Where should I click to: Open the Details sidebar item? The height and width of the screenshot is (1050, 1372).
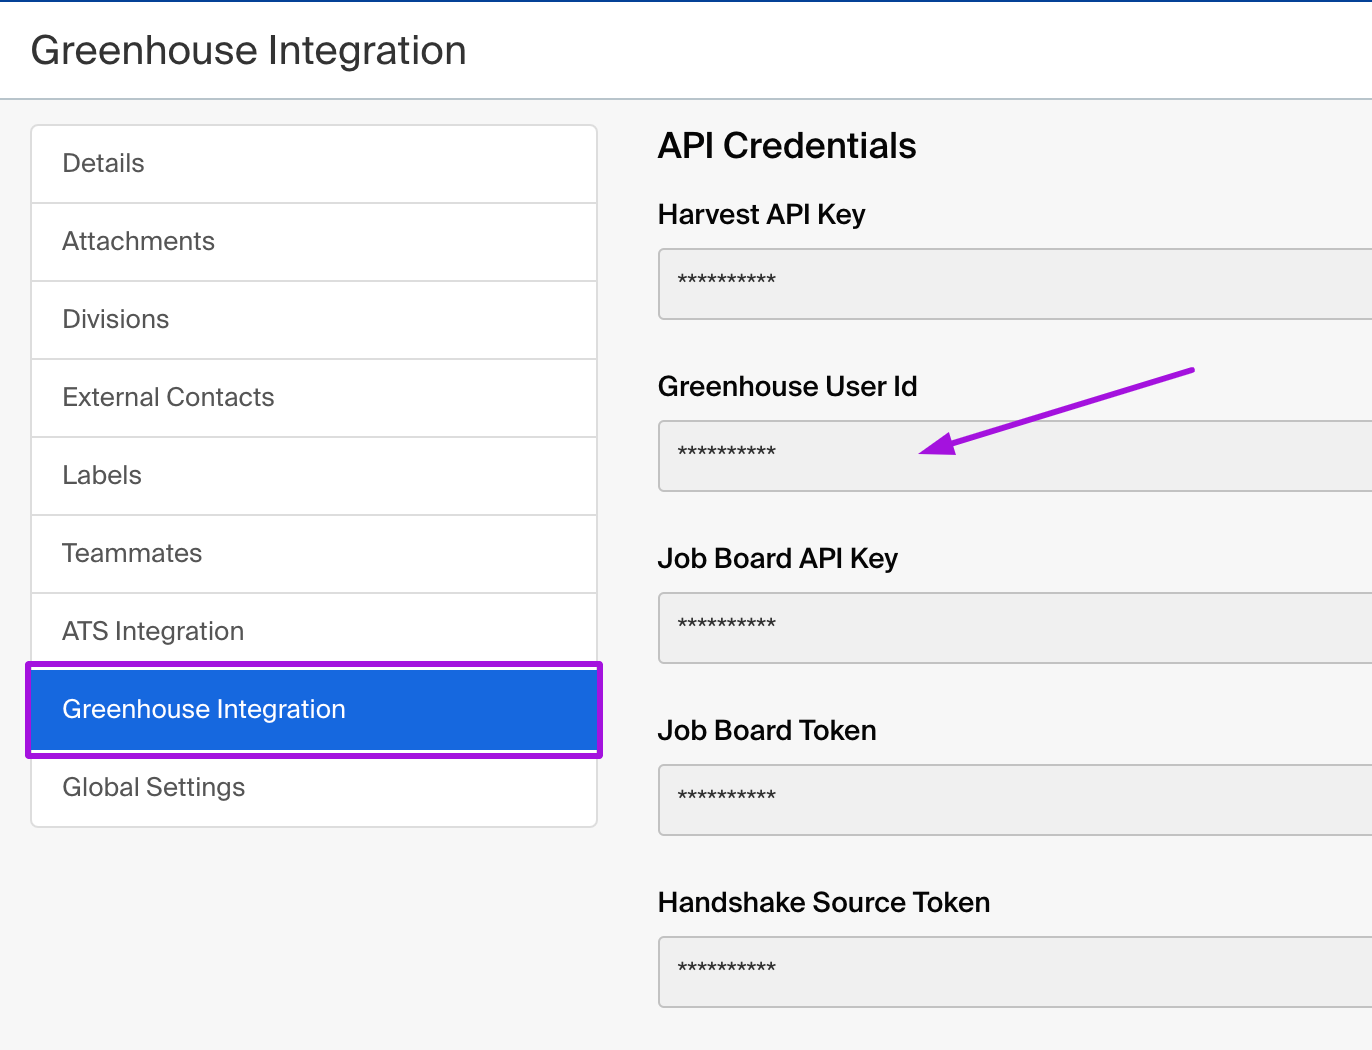(314, 164)
